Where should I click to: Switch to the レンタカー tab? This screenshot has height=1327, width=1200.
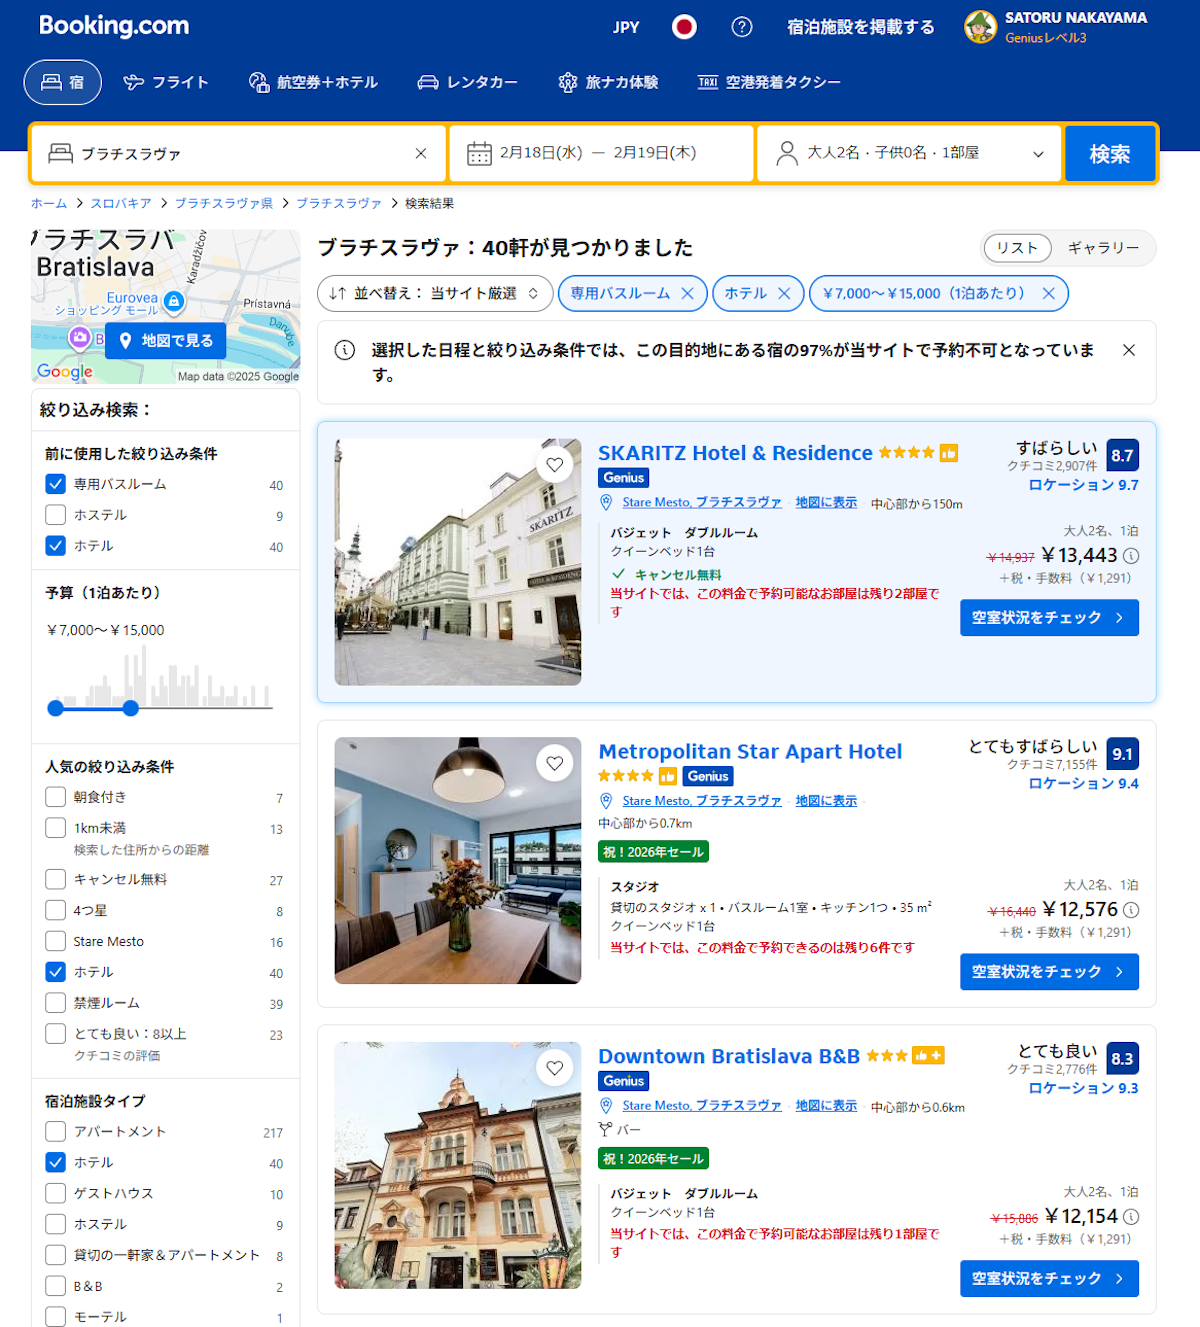point(468,82)
